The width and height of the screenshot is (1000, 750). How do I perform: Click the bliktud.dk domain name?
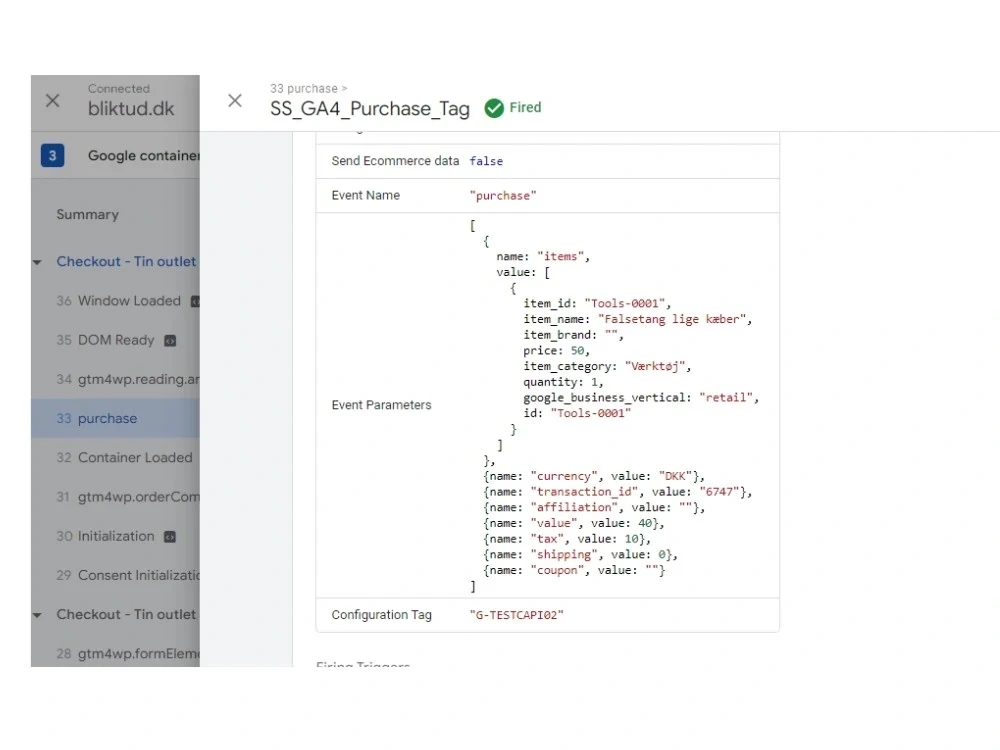point(131,109)
